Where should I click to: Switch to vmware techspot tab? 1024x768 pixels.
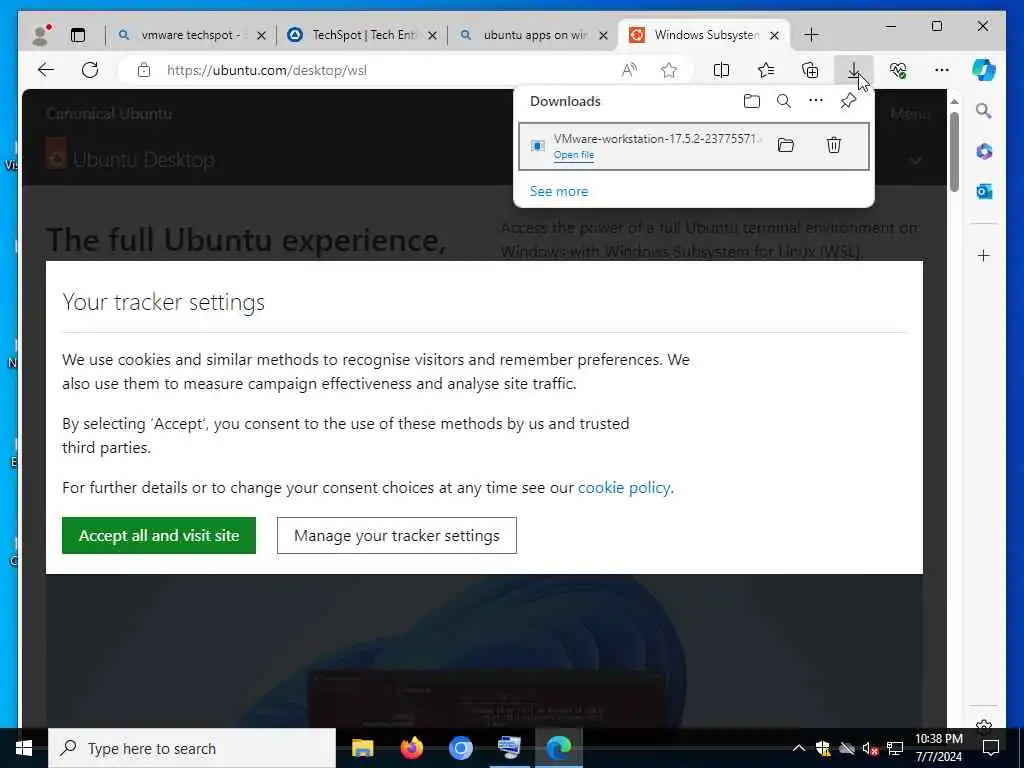click(189, 35)
